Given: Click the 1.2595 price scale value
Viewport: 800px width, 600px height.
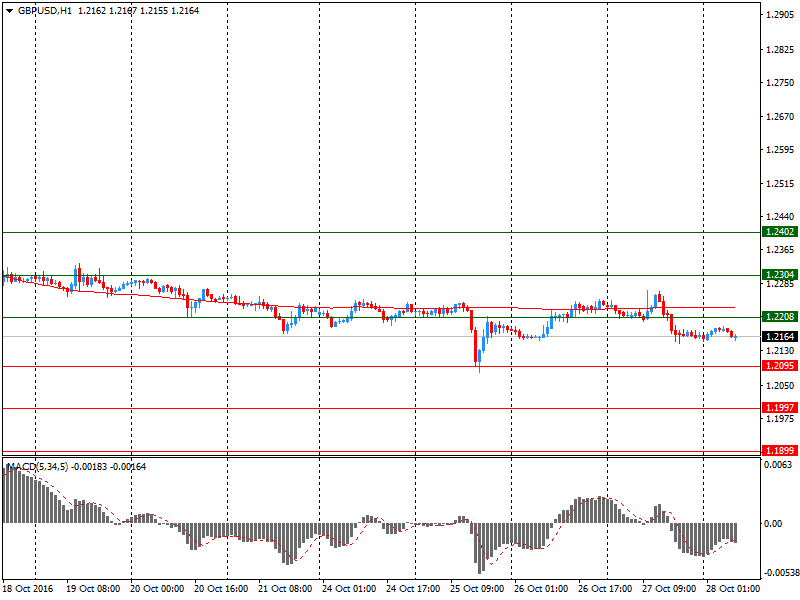Looking at the screenshot, I should click(x=780, y=150).
